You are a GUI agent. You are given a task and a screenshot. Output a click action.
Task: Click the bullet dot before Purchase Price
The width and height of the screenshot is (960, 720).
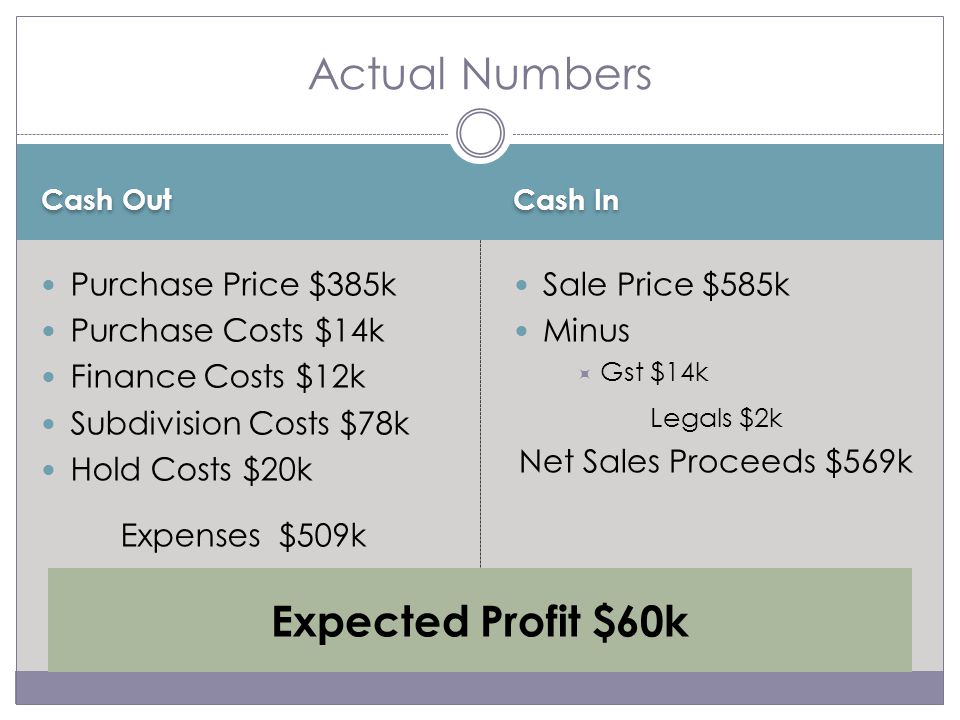(49, 285)
